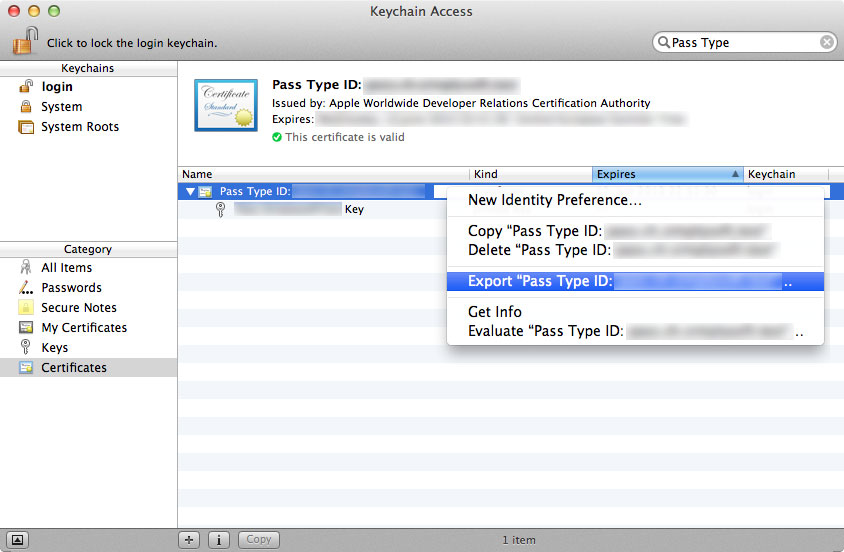
Task: Choose Export Pass Type ID menu item
Action: pos(635,281)
